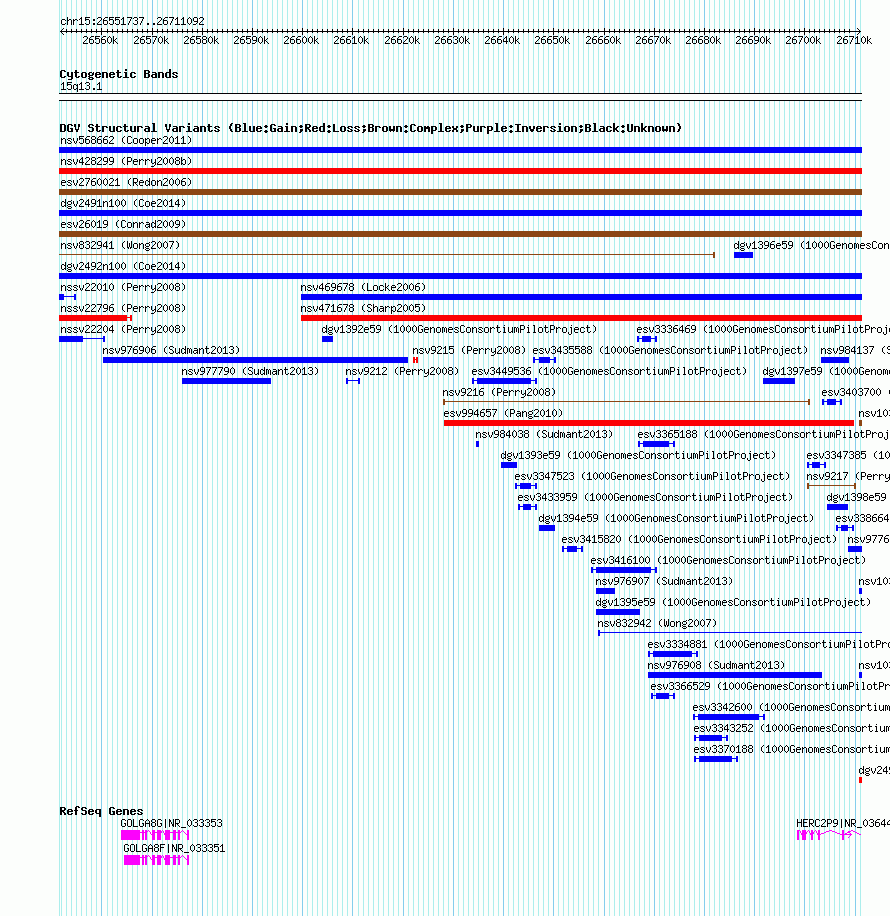Select the chr15:26551737..26711092 coordinates text
The width and height of the screenshot is (890, 916).
click(x=132, y=22)
